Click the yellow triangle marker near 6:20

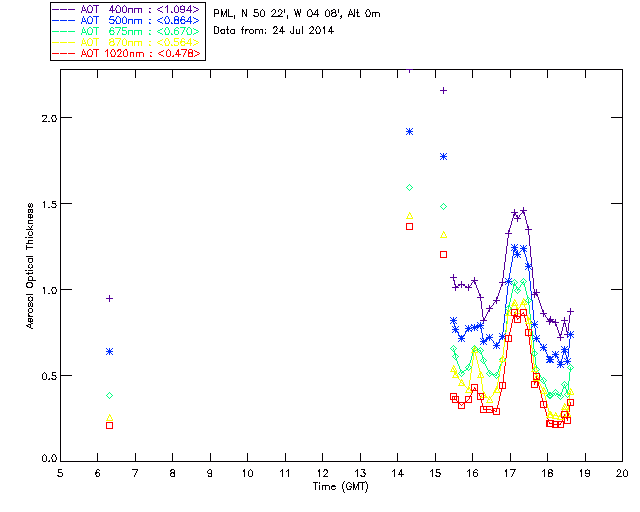(109, 418)
